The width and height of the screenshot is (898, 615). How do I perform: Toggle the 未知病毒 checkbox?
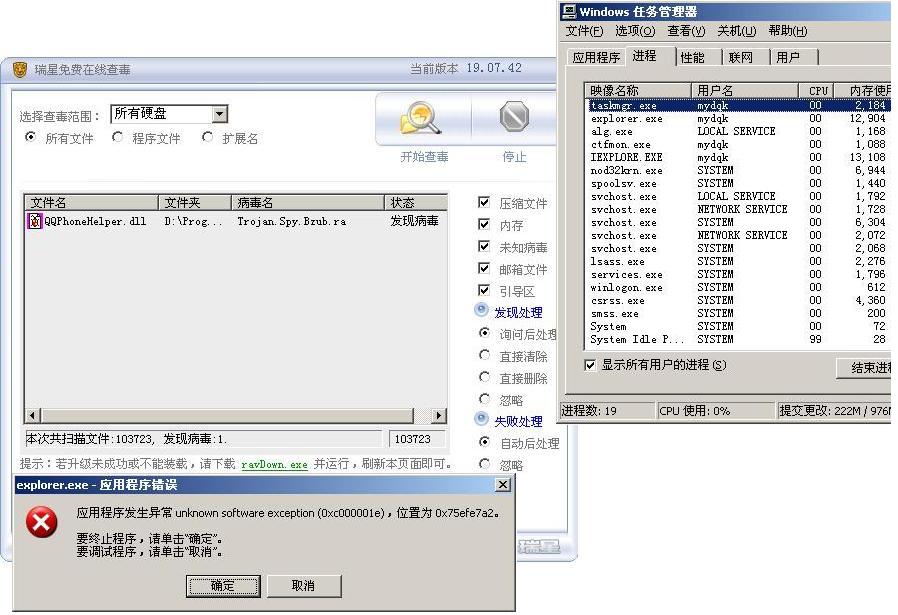[x=484, y=246]
